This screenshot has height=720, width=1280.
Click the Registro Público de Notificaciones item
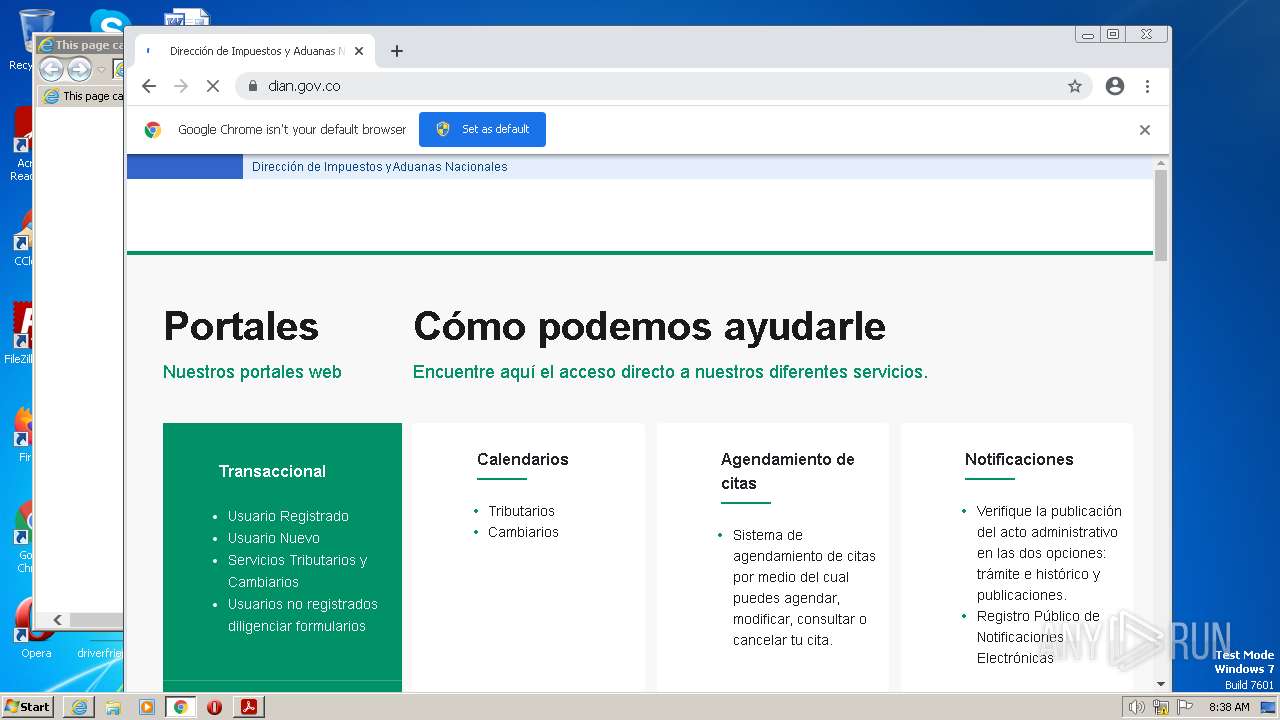click(x=1038, y=637)
